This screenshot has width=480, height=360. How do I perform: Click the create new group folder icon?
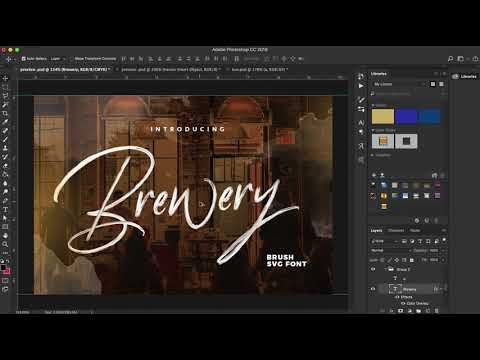[419, 311]
